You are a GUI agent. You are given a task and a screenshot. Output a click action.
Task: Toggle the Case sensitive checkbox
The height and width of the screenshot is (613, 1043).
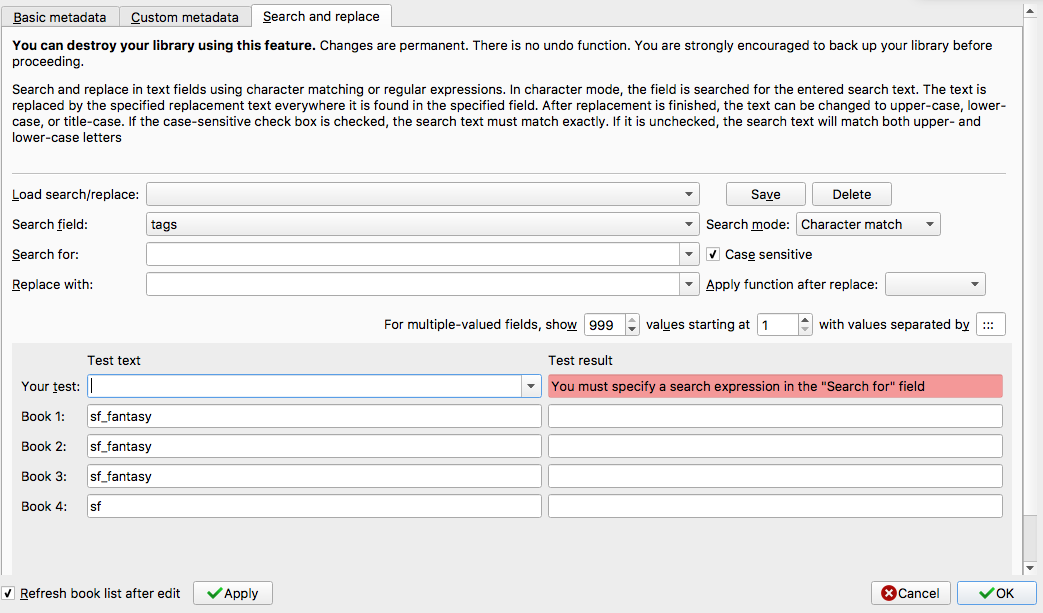click(713, 254)
